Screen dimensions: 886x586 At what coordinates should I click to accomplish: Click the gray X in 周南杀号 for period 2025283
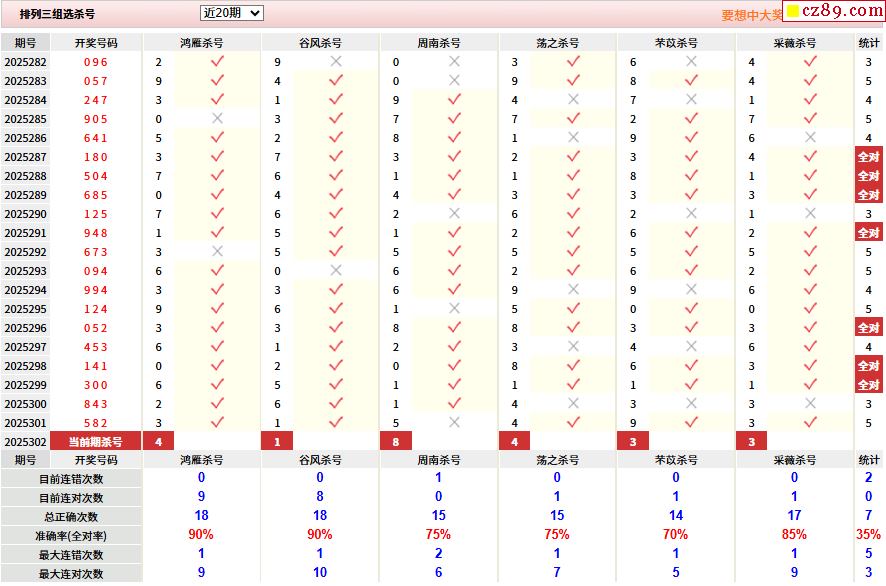(454, 81)
